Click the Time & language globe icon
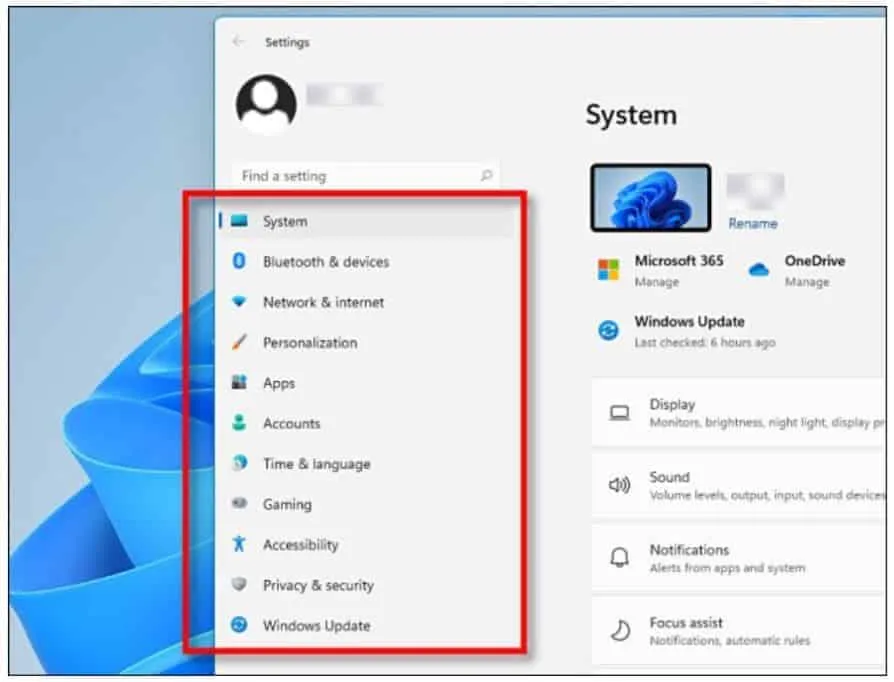The width and height of the screenshot is (894, 682). [x=239, y=464]
